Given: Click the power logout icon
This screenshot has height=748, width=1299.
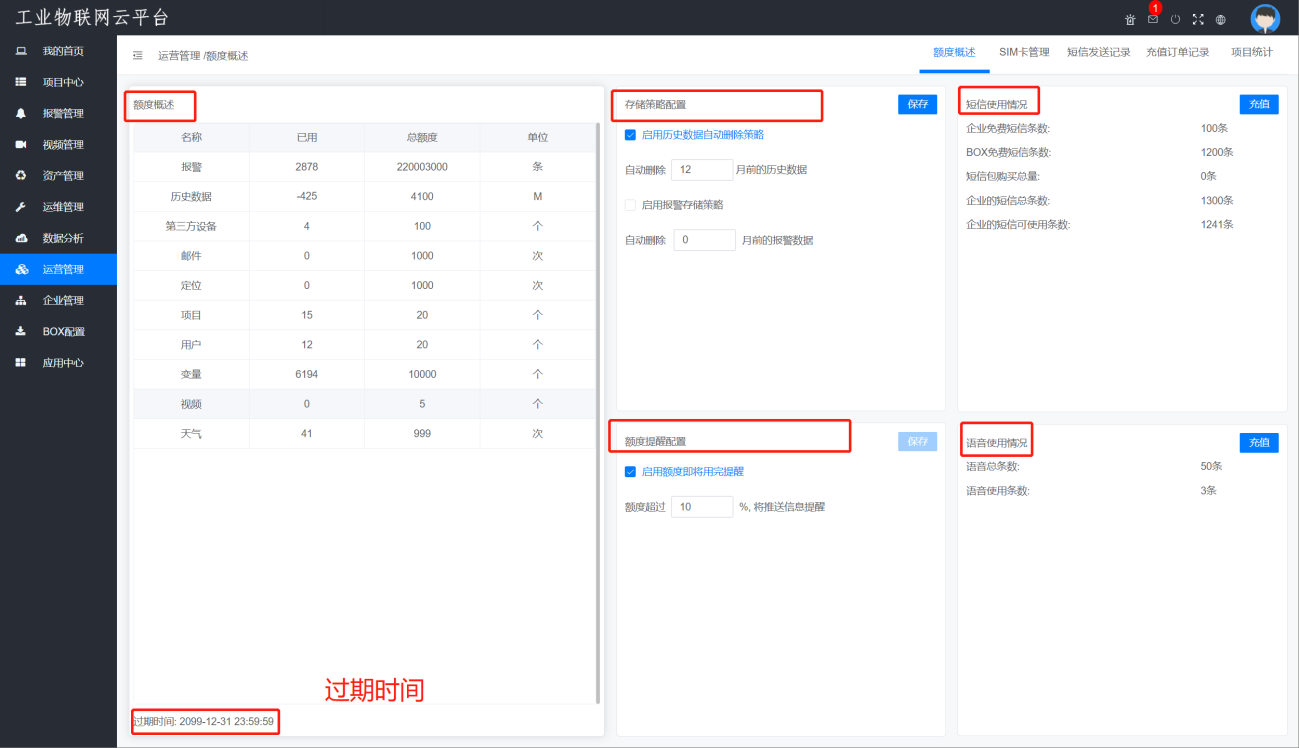Looking at the screenshot, I should click(1175, 19).
